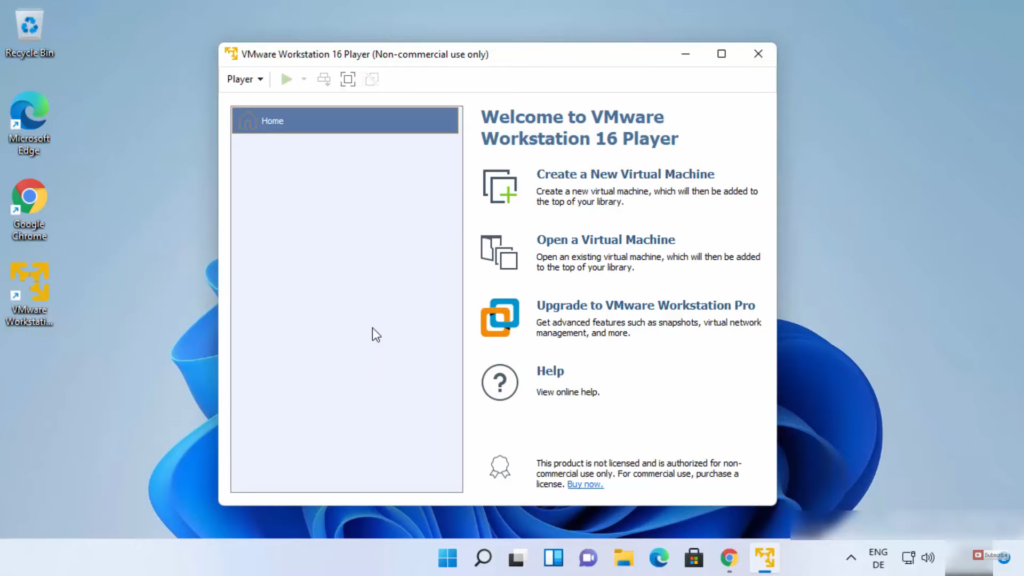Switch the ENG DE input language
This screenshot has height=576, width=1024.
click(x=878, y=558)
